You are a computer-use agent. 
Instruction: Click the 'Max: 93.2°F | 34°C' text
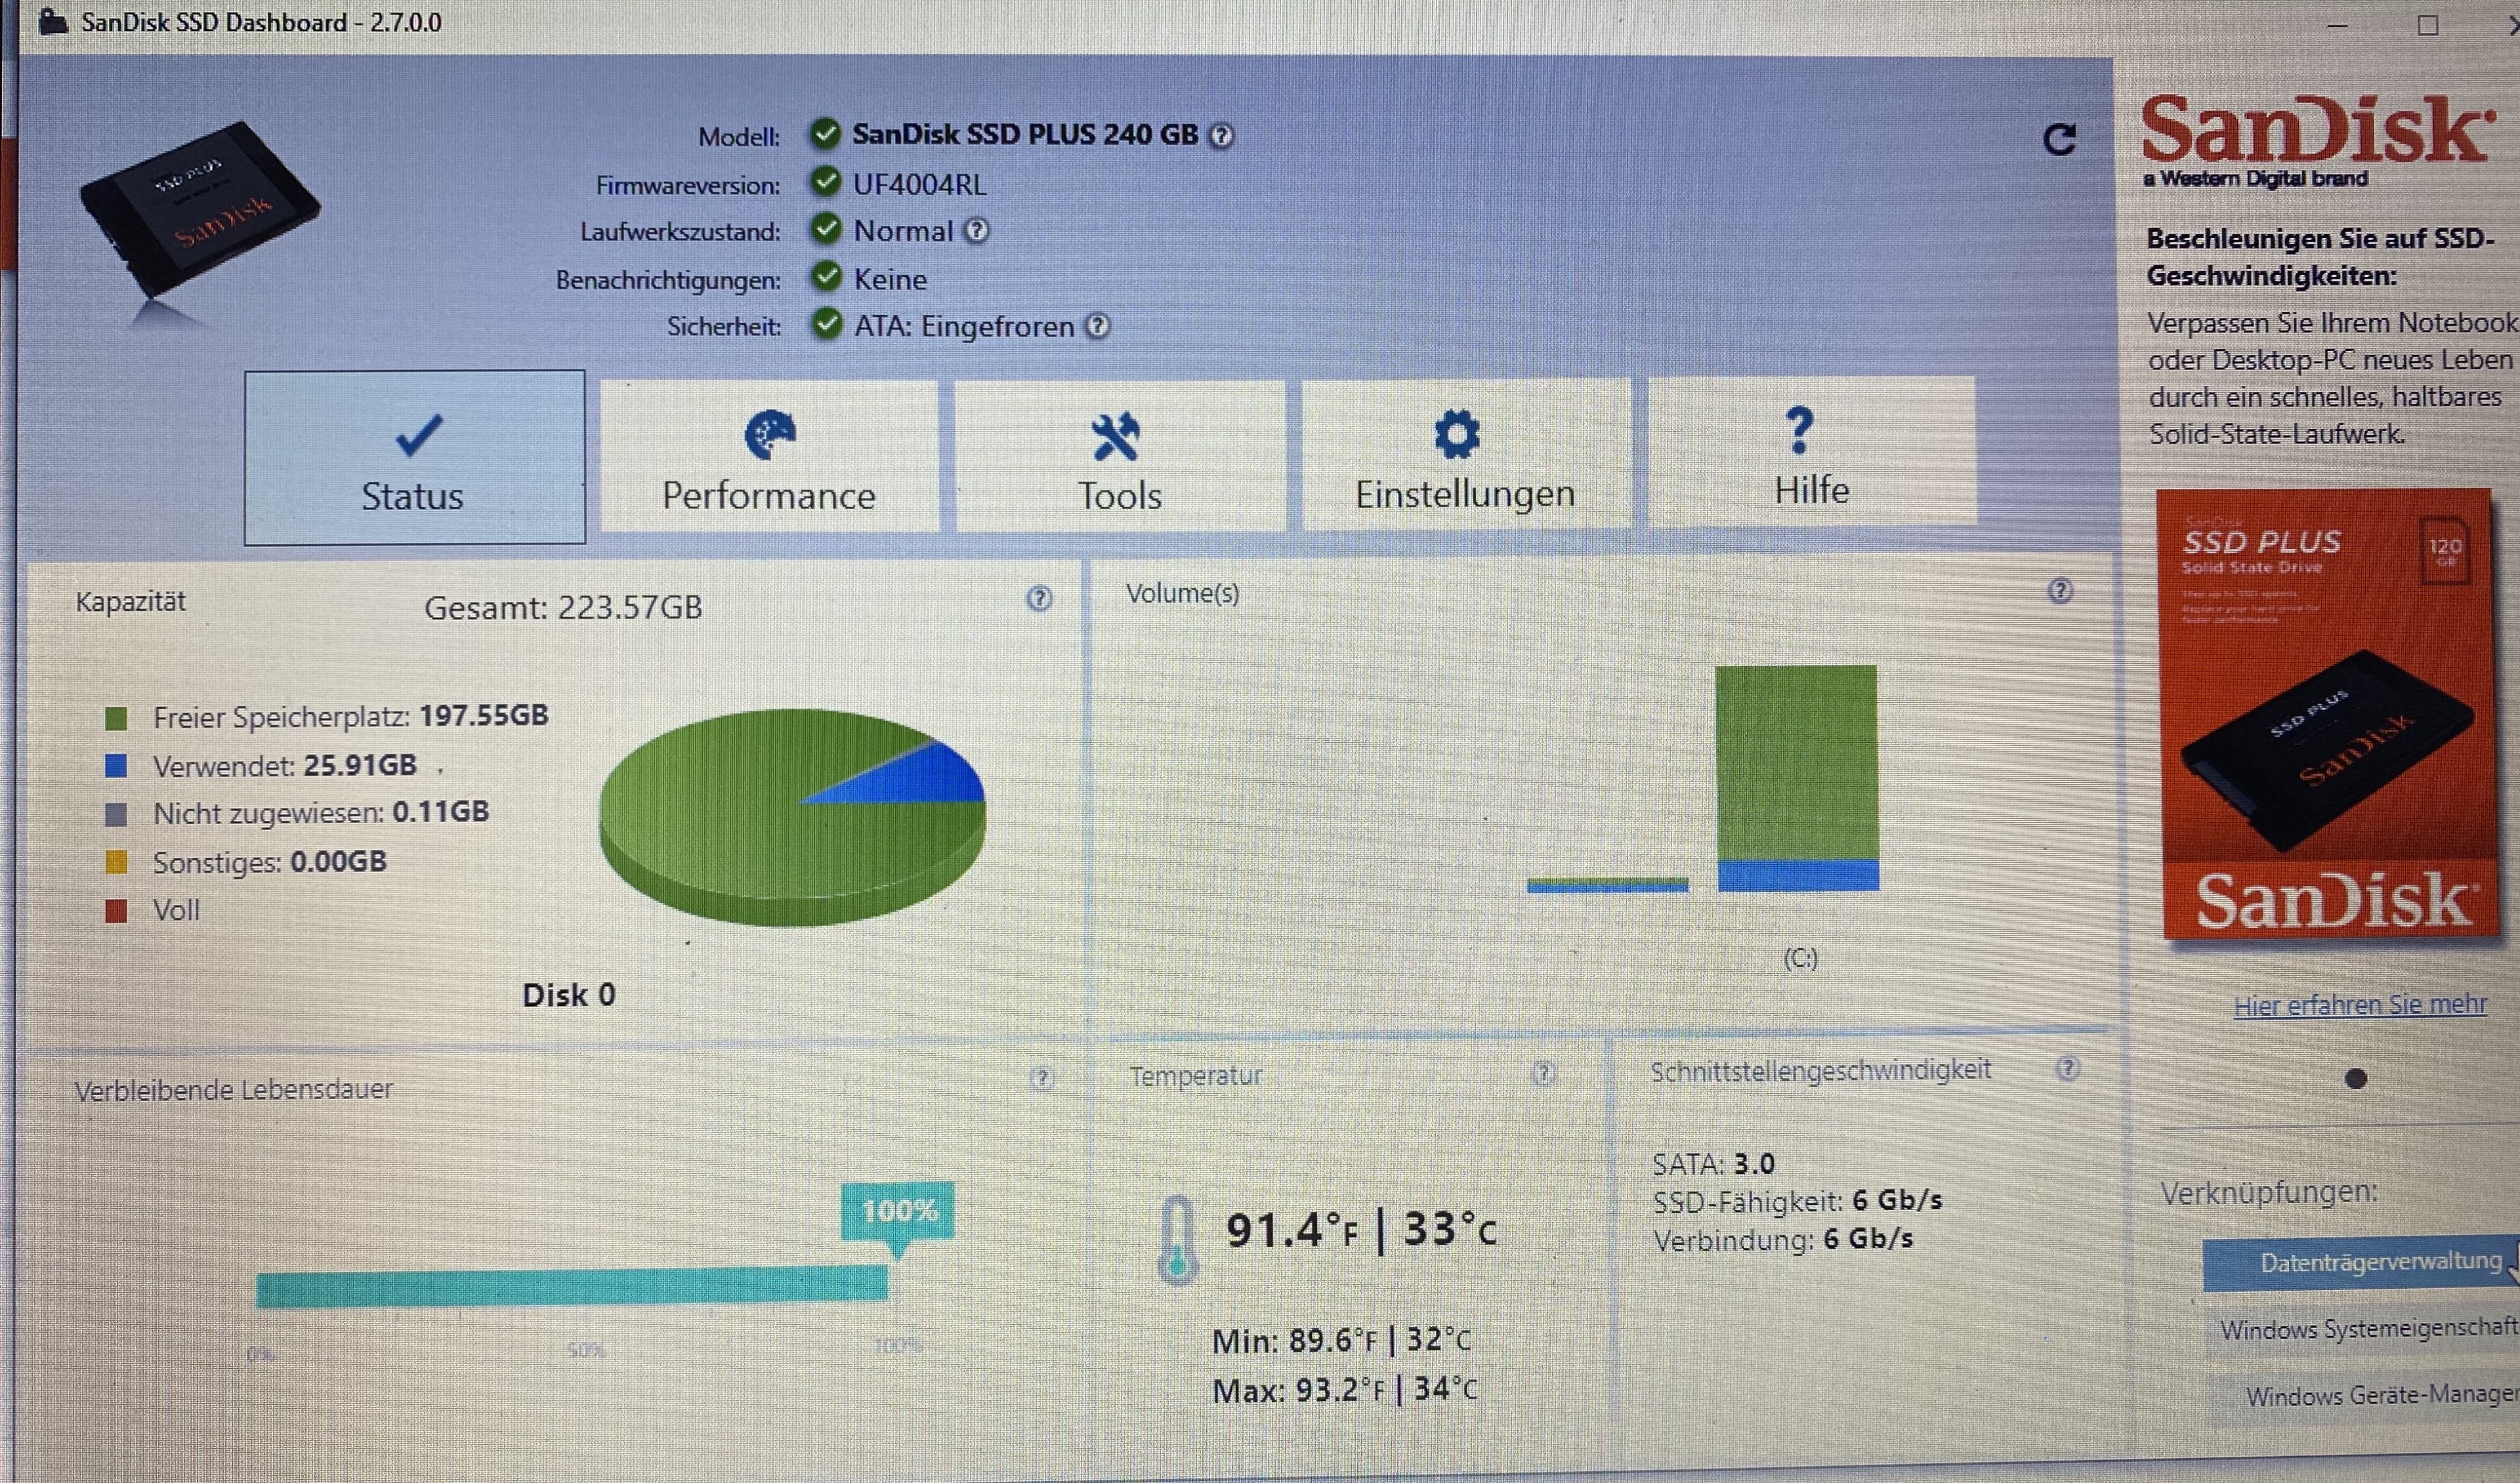tap(1345, 1390)
